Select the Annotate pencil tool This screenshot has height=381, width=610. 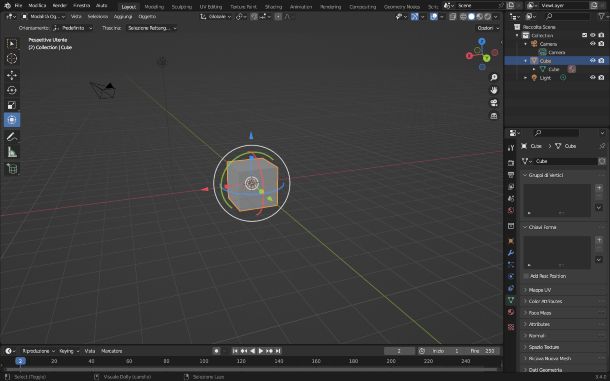12,137
